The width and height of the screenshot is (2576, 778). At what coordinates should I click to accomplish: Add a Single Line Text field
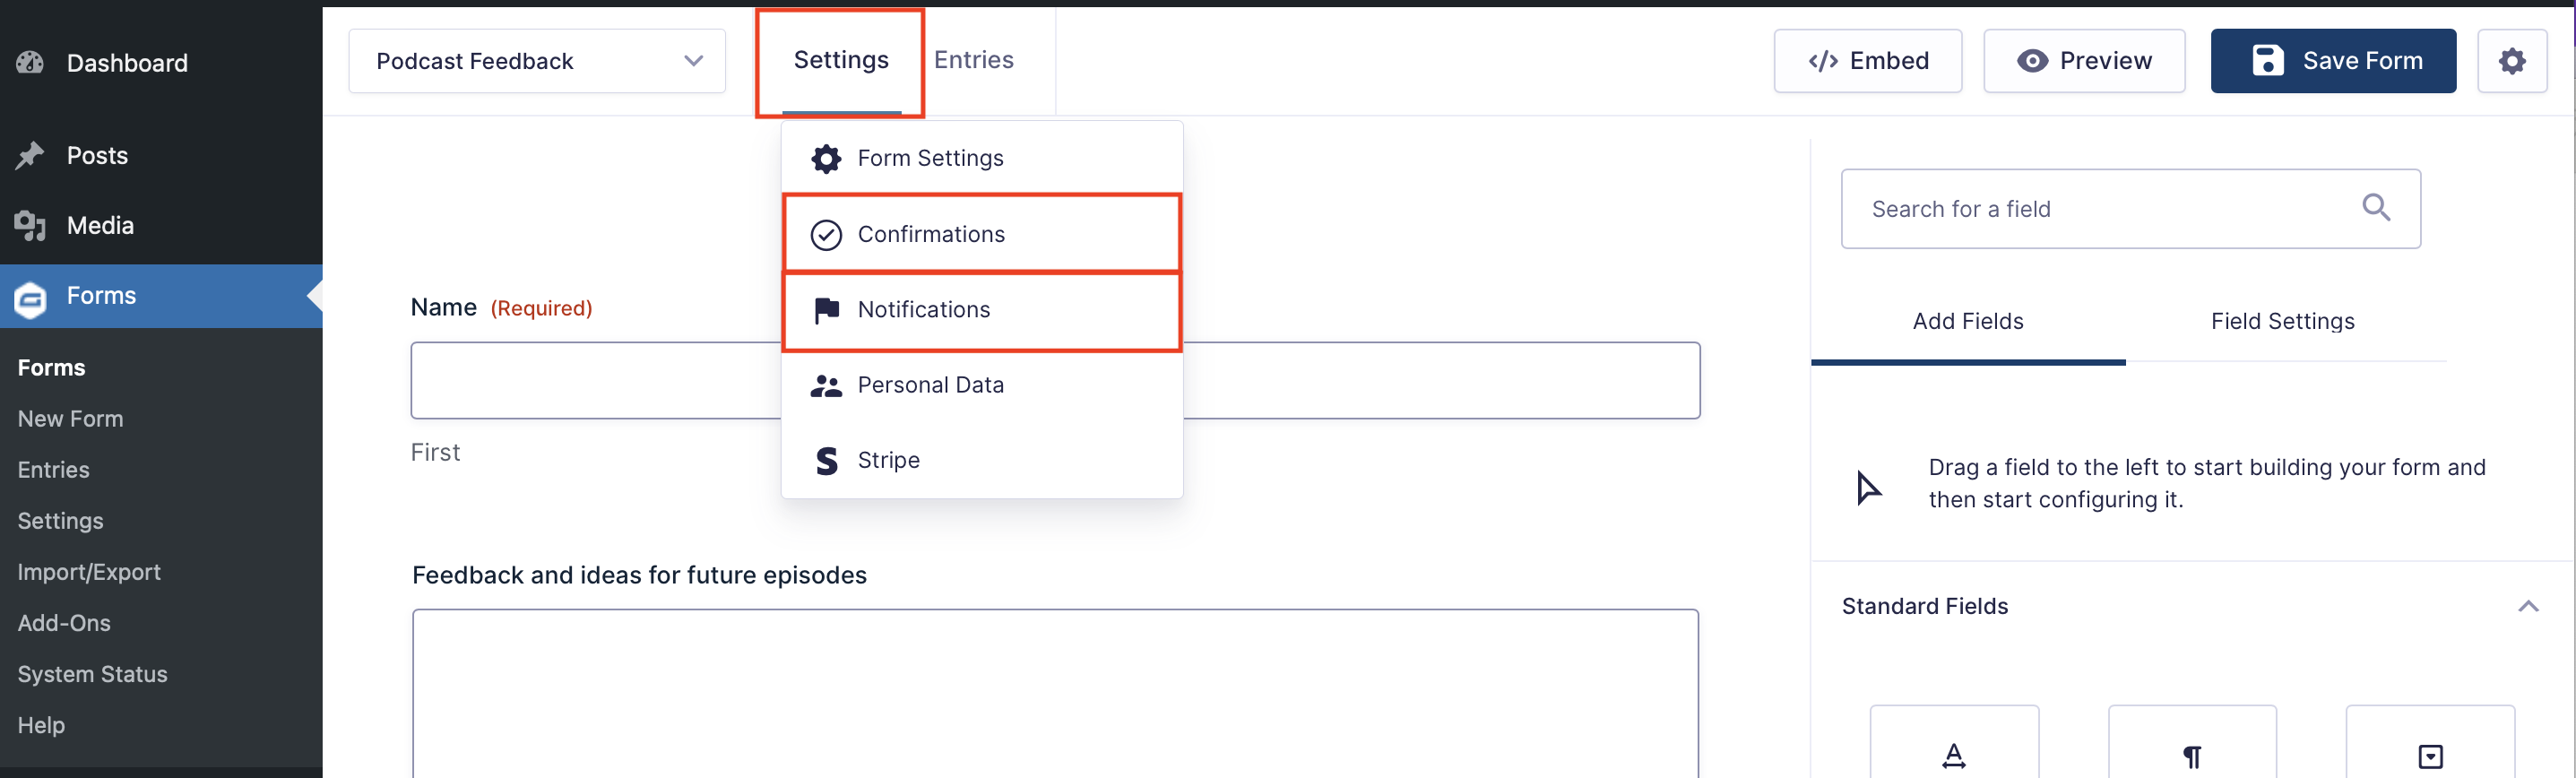tap(1954, 742)
